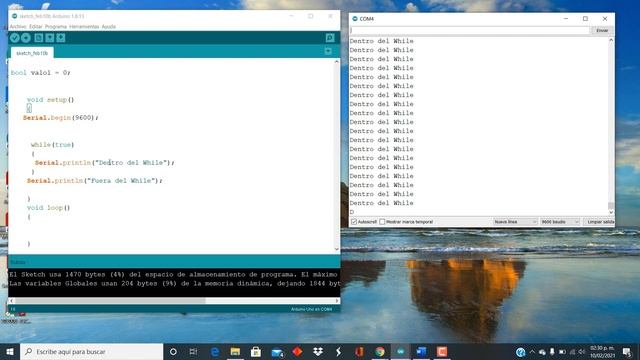Click the console horizontal scrollbar thumb
Image resolution: width=640 pixels, height=360 pixels.
coord(110,301)
